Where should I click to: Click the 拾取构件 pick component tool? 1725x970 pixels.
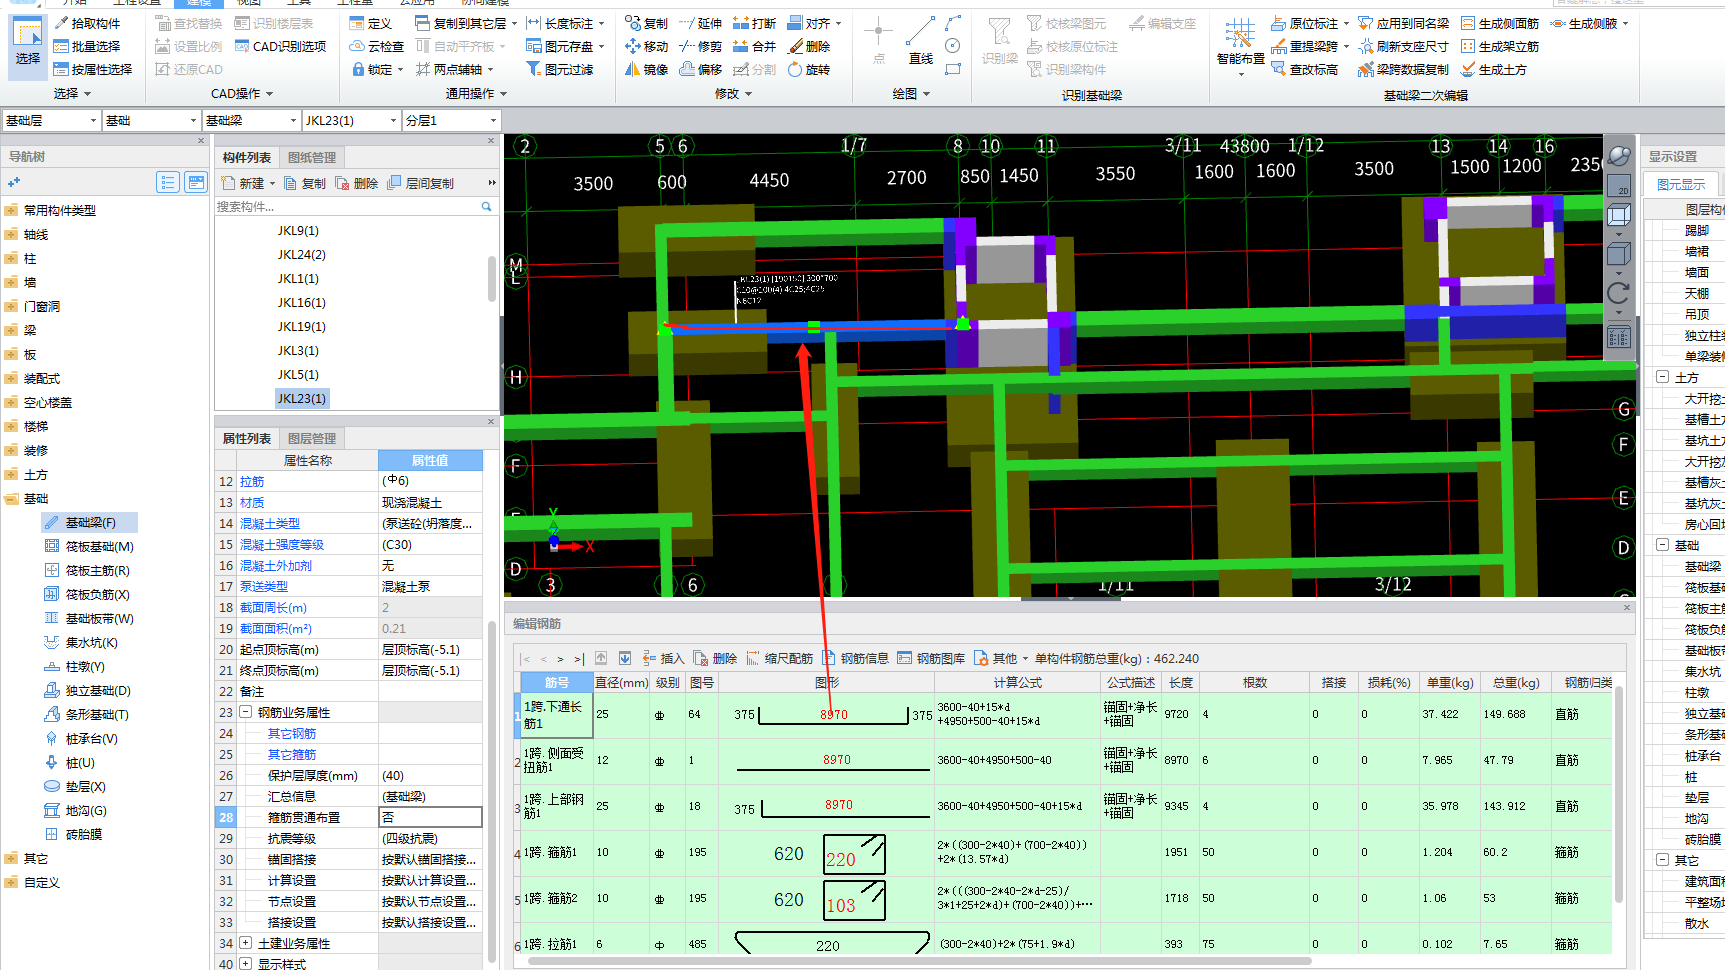point(86,23)
